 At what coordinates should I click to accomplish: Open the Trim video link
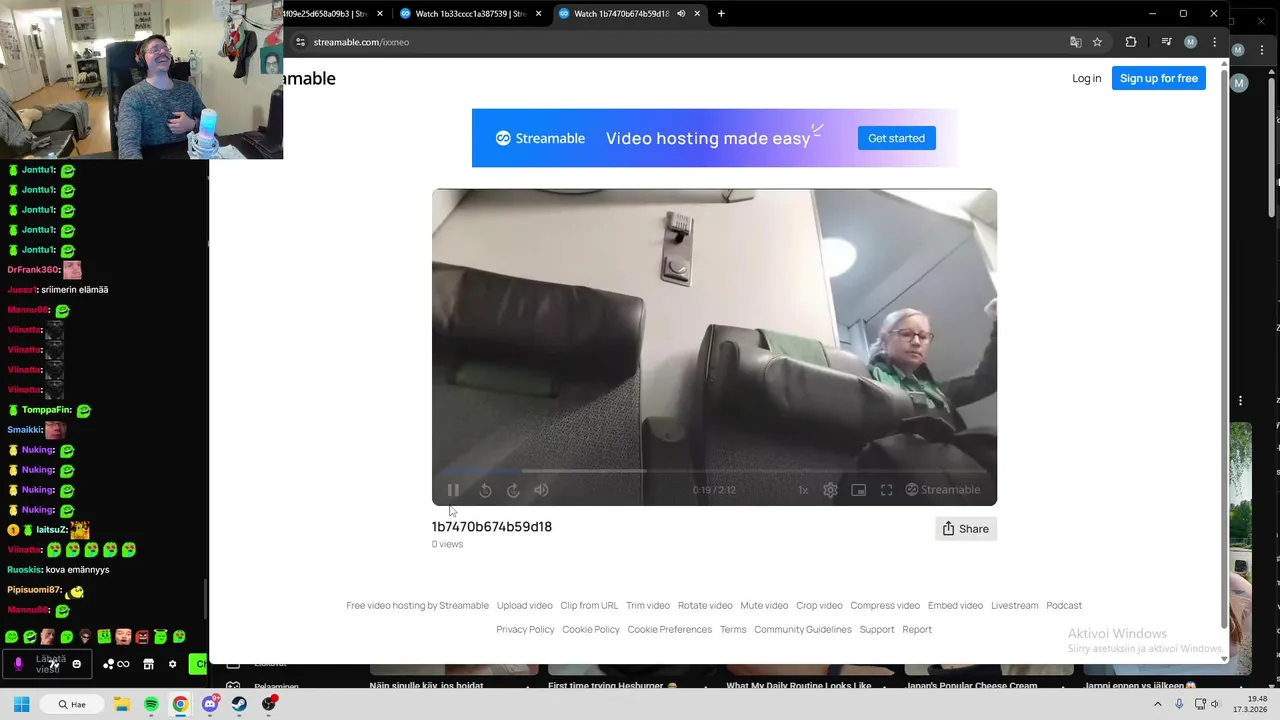648,605
